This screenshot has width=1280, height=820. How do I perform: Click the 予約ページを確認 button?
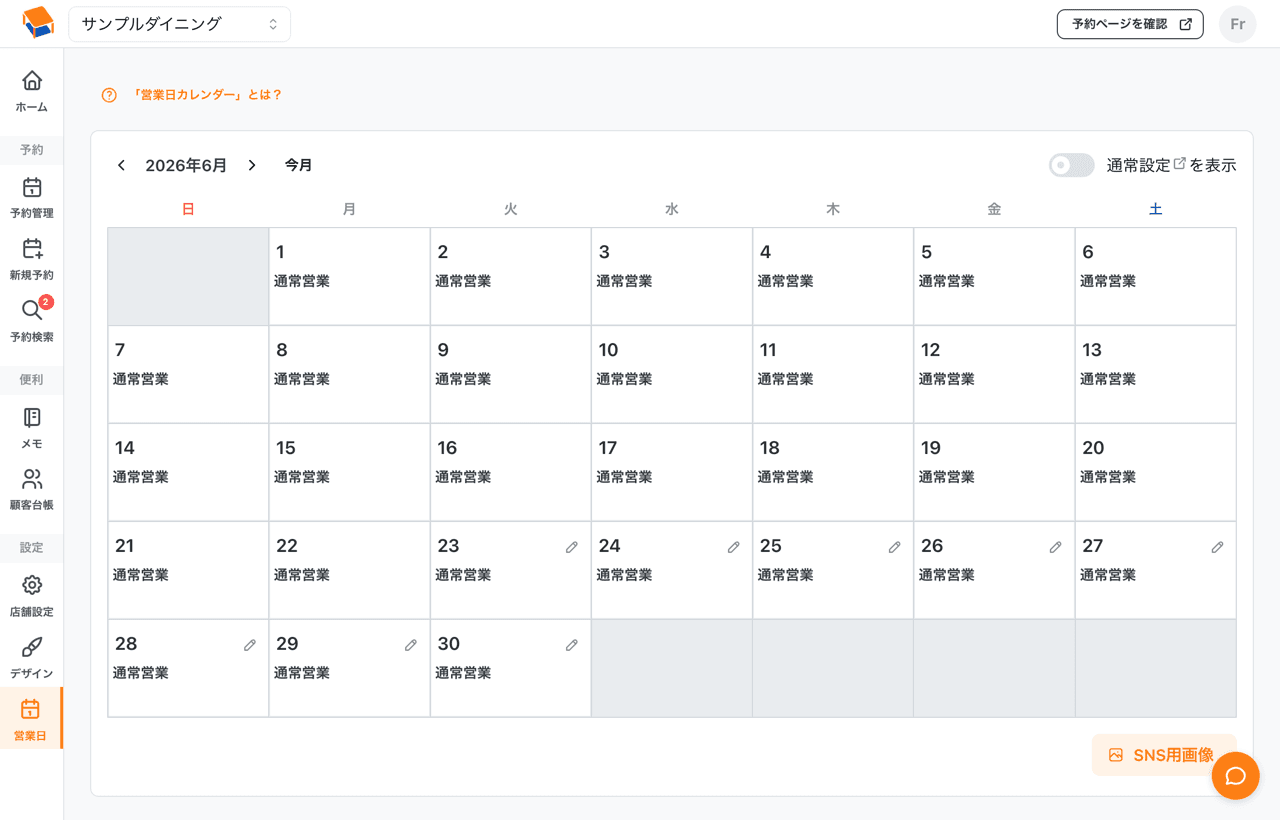1130,24
